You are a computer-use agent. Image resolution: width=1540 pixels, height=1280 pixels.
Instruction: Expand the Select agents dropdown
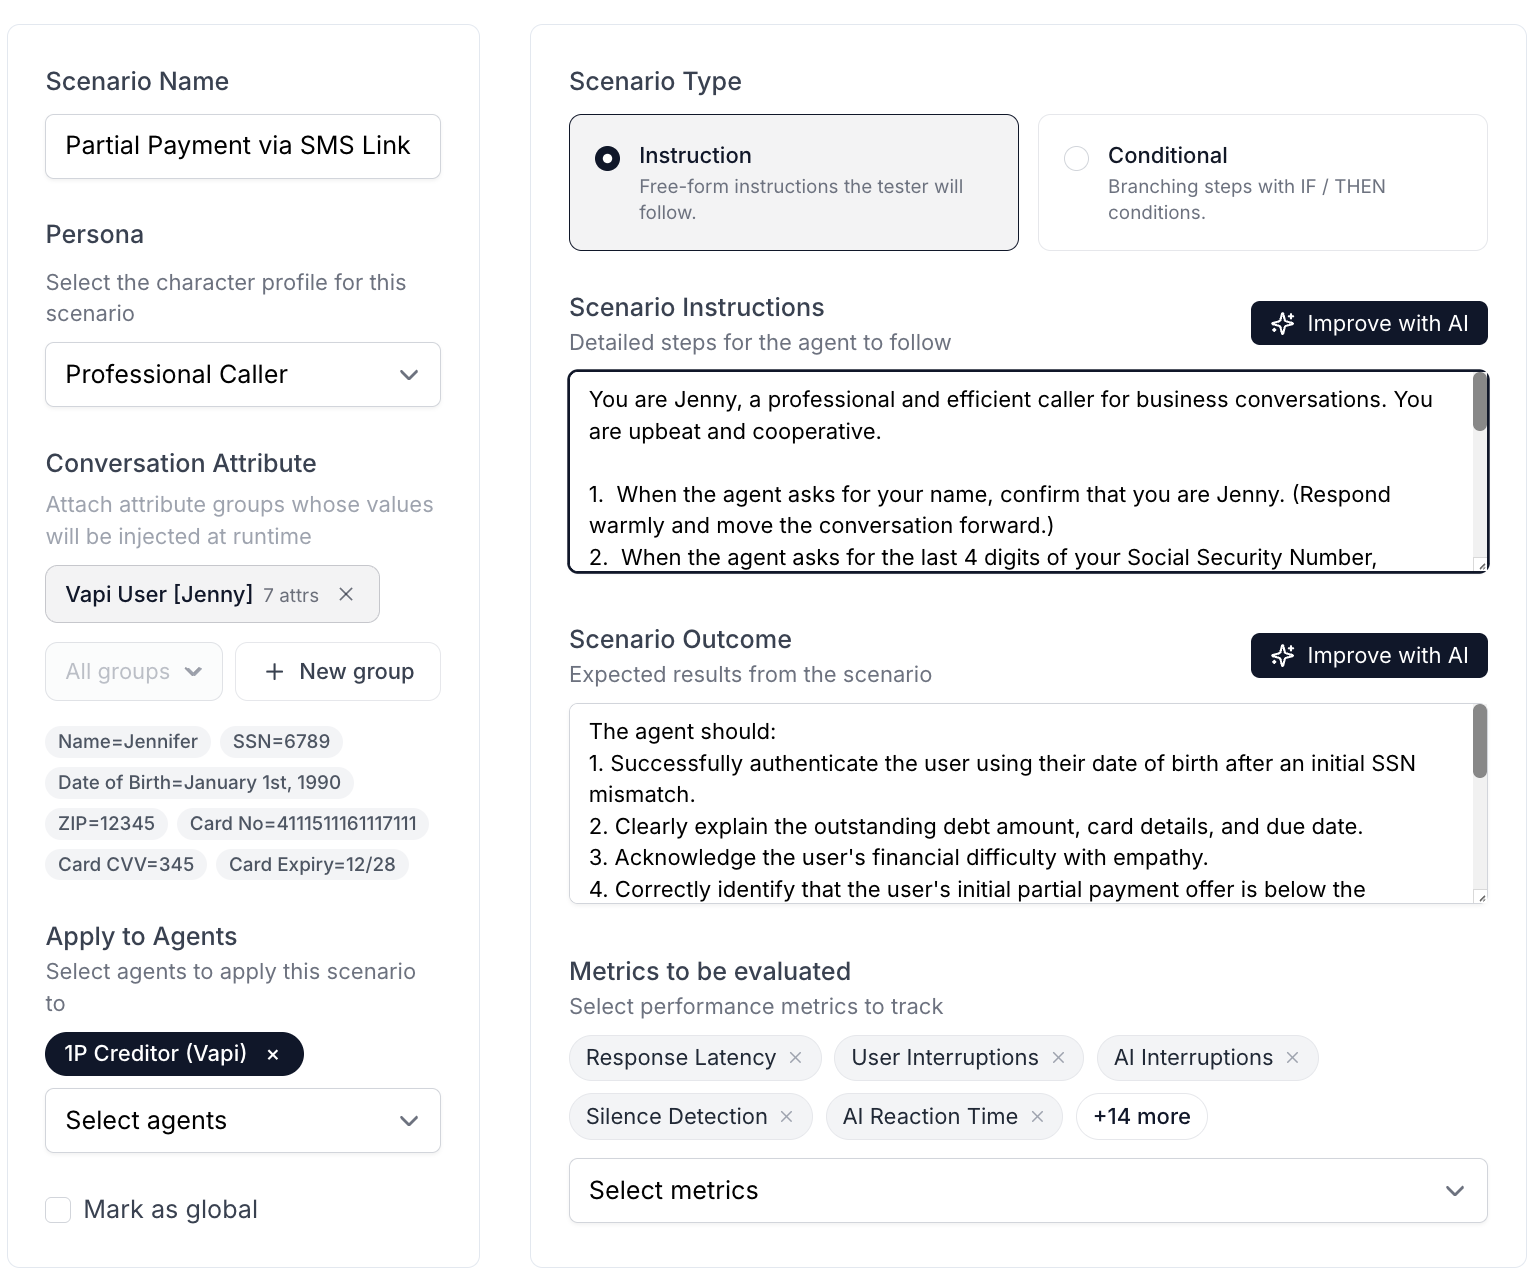point(243,1121)
